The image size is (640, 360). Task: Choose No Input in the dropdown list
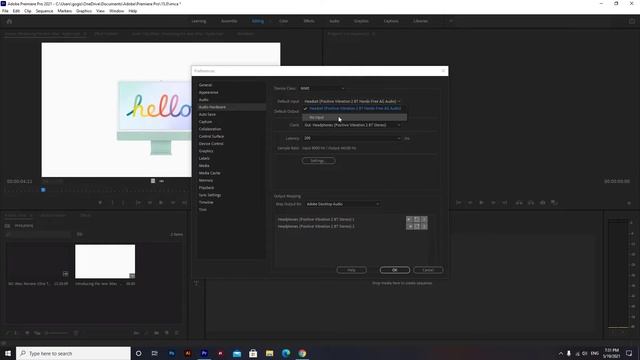354,118
